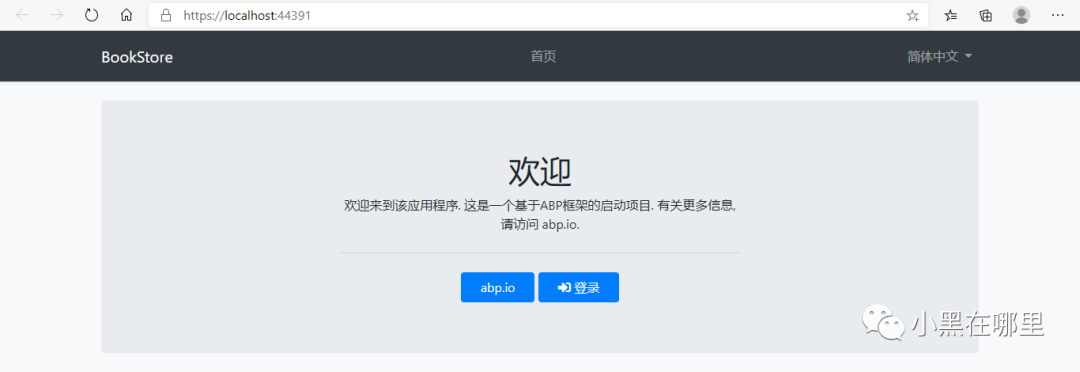Click the browser back arrow
The width and height of the screenshot is (1080, 372).
(22, 15)
